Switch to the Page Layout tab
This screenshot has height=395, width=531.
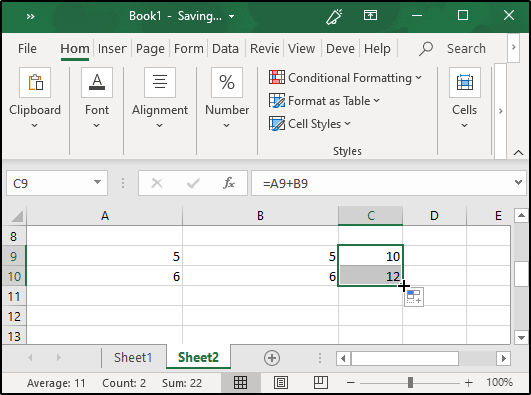[150, 48]
